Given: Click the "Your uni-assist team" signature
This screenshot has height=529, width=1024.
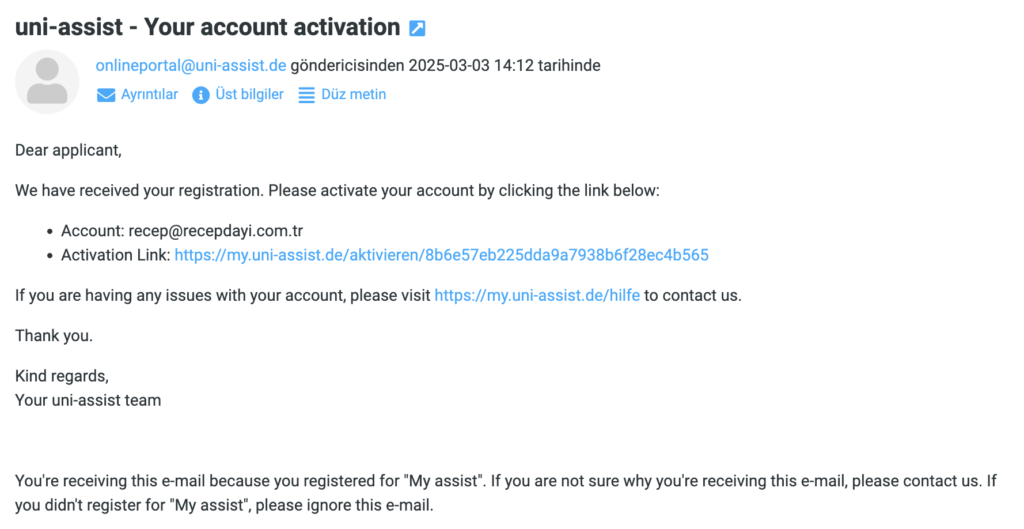Looking at the screenshot, I should tap(88, 400).
